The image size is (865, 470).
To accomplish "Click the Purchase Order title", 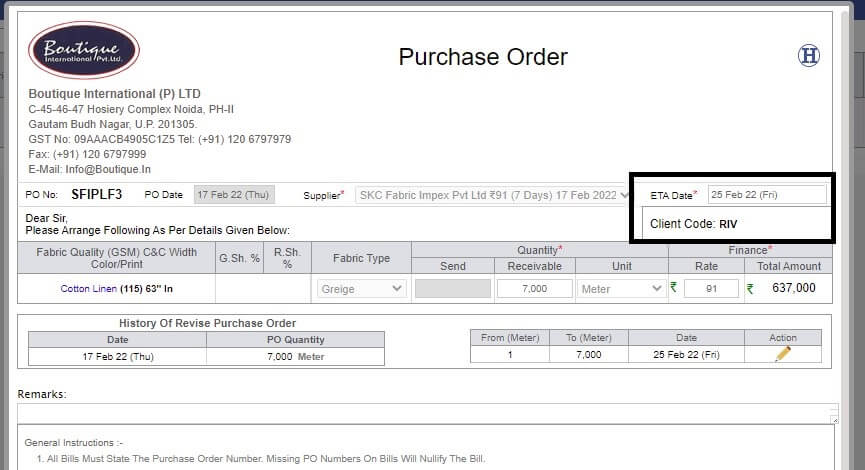I will click(x=483, y=57).
